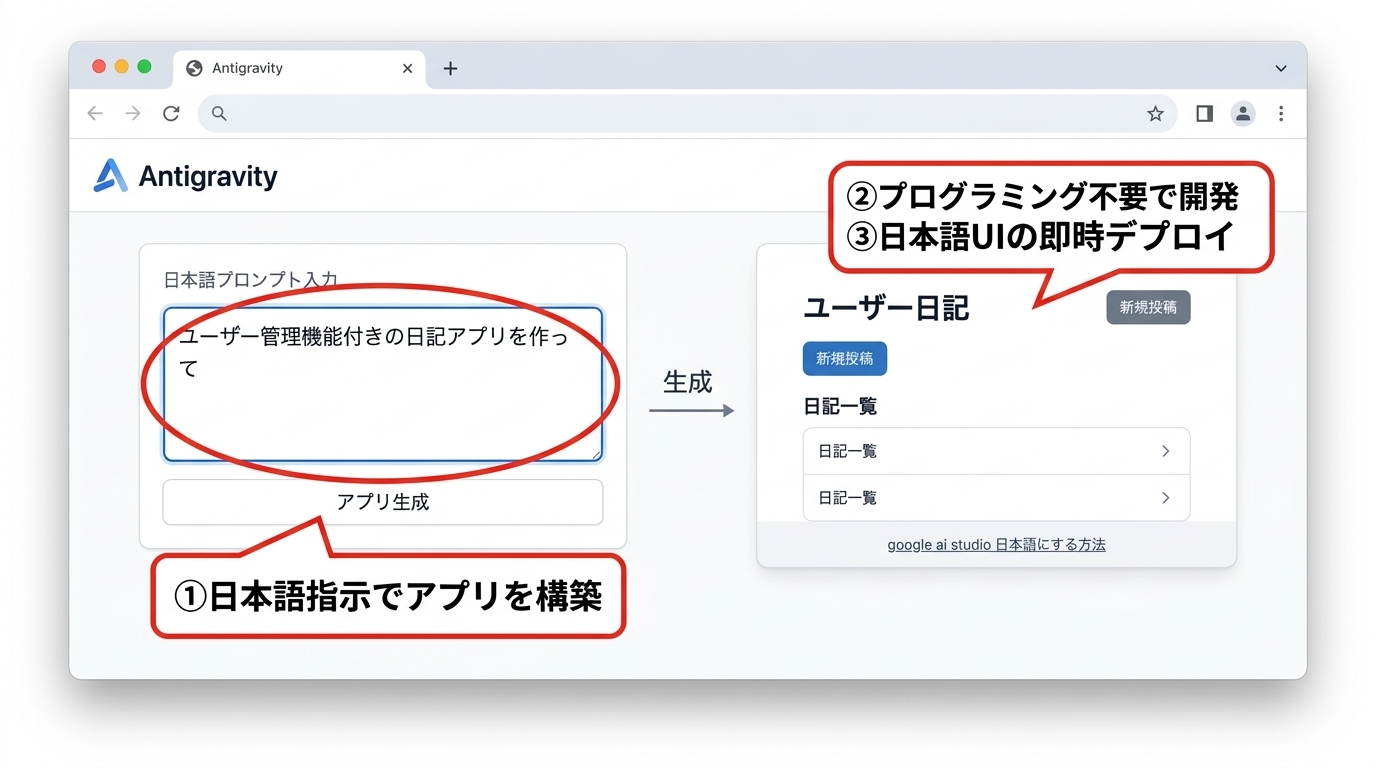
Task: Reload the current page
Action: 171,113
